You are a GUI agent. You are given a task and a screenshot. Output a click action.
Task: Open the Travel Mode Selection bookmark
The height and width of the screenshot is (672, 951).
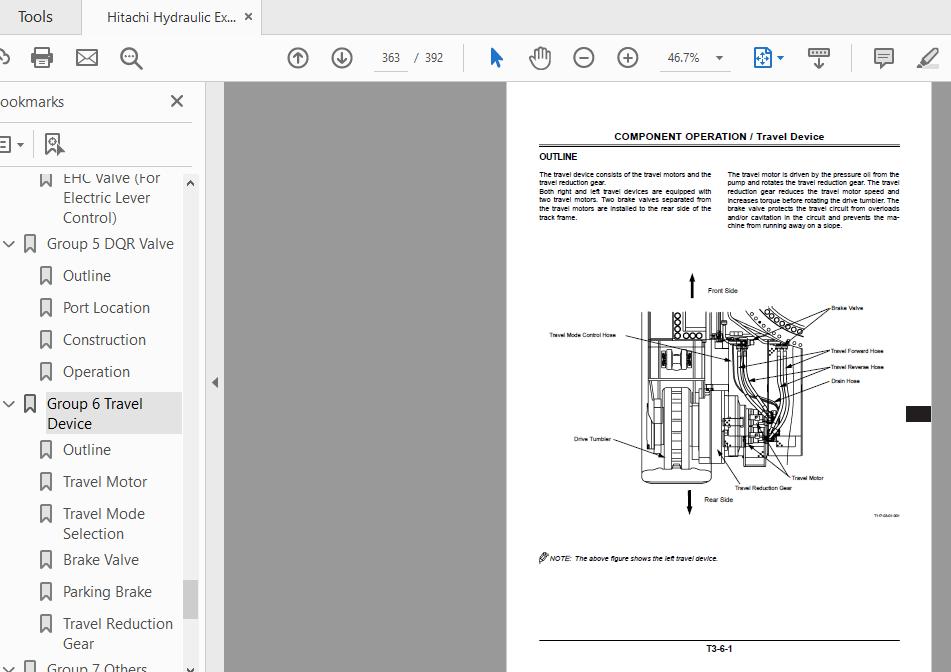104,523
